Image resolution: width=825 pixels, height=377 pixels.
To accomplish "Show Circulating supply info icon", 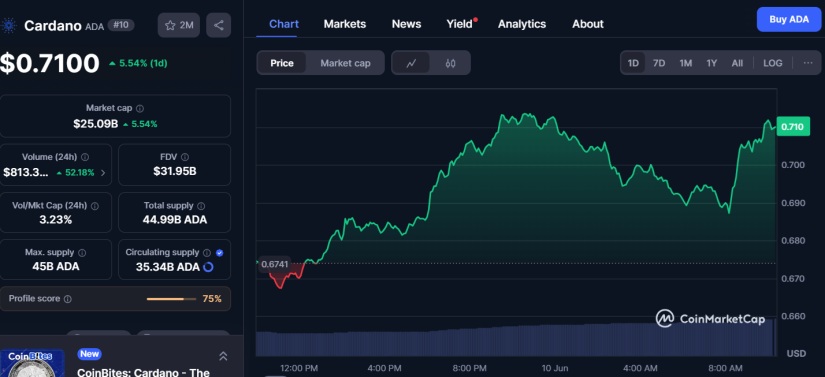I will 207,253.
